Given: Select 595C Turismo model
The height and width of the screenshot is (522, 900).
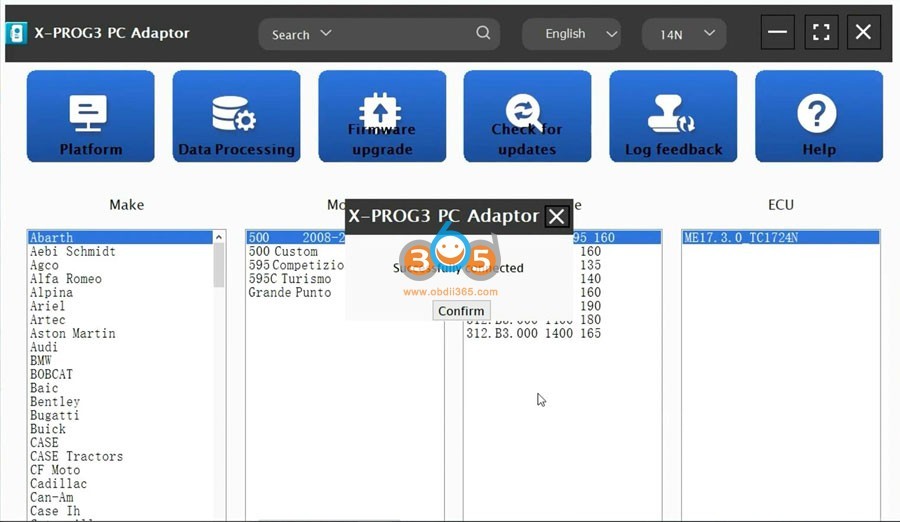Looking at the screenshot, I should (x=296, y=279).
